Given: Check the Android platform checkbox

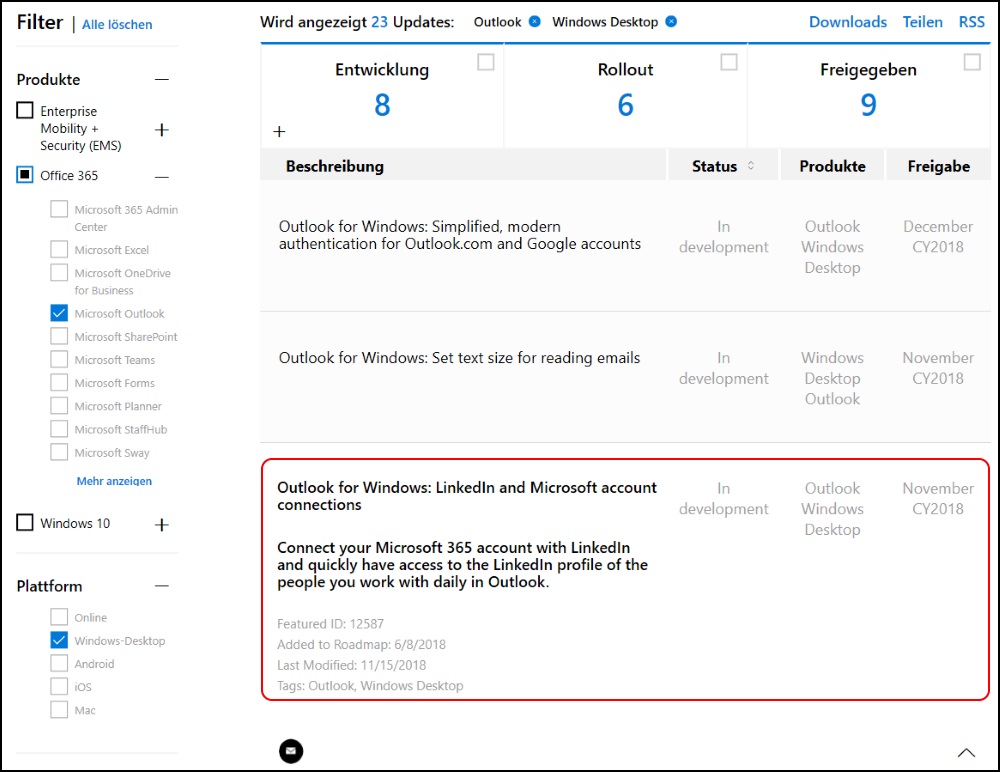Looking at the screenshot, I should pos(59,664).
